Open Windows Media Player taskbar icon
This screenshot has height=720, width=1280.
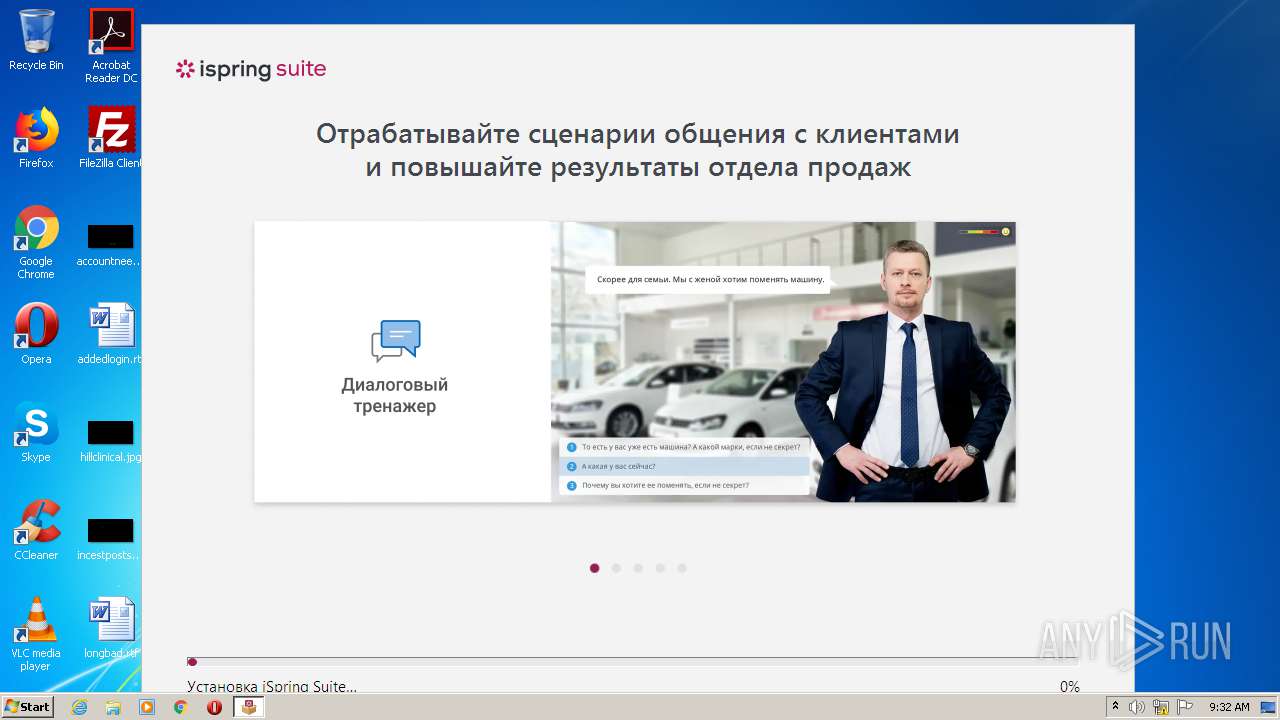click(x=147, y=707)
